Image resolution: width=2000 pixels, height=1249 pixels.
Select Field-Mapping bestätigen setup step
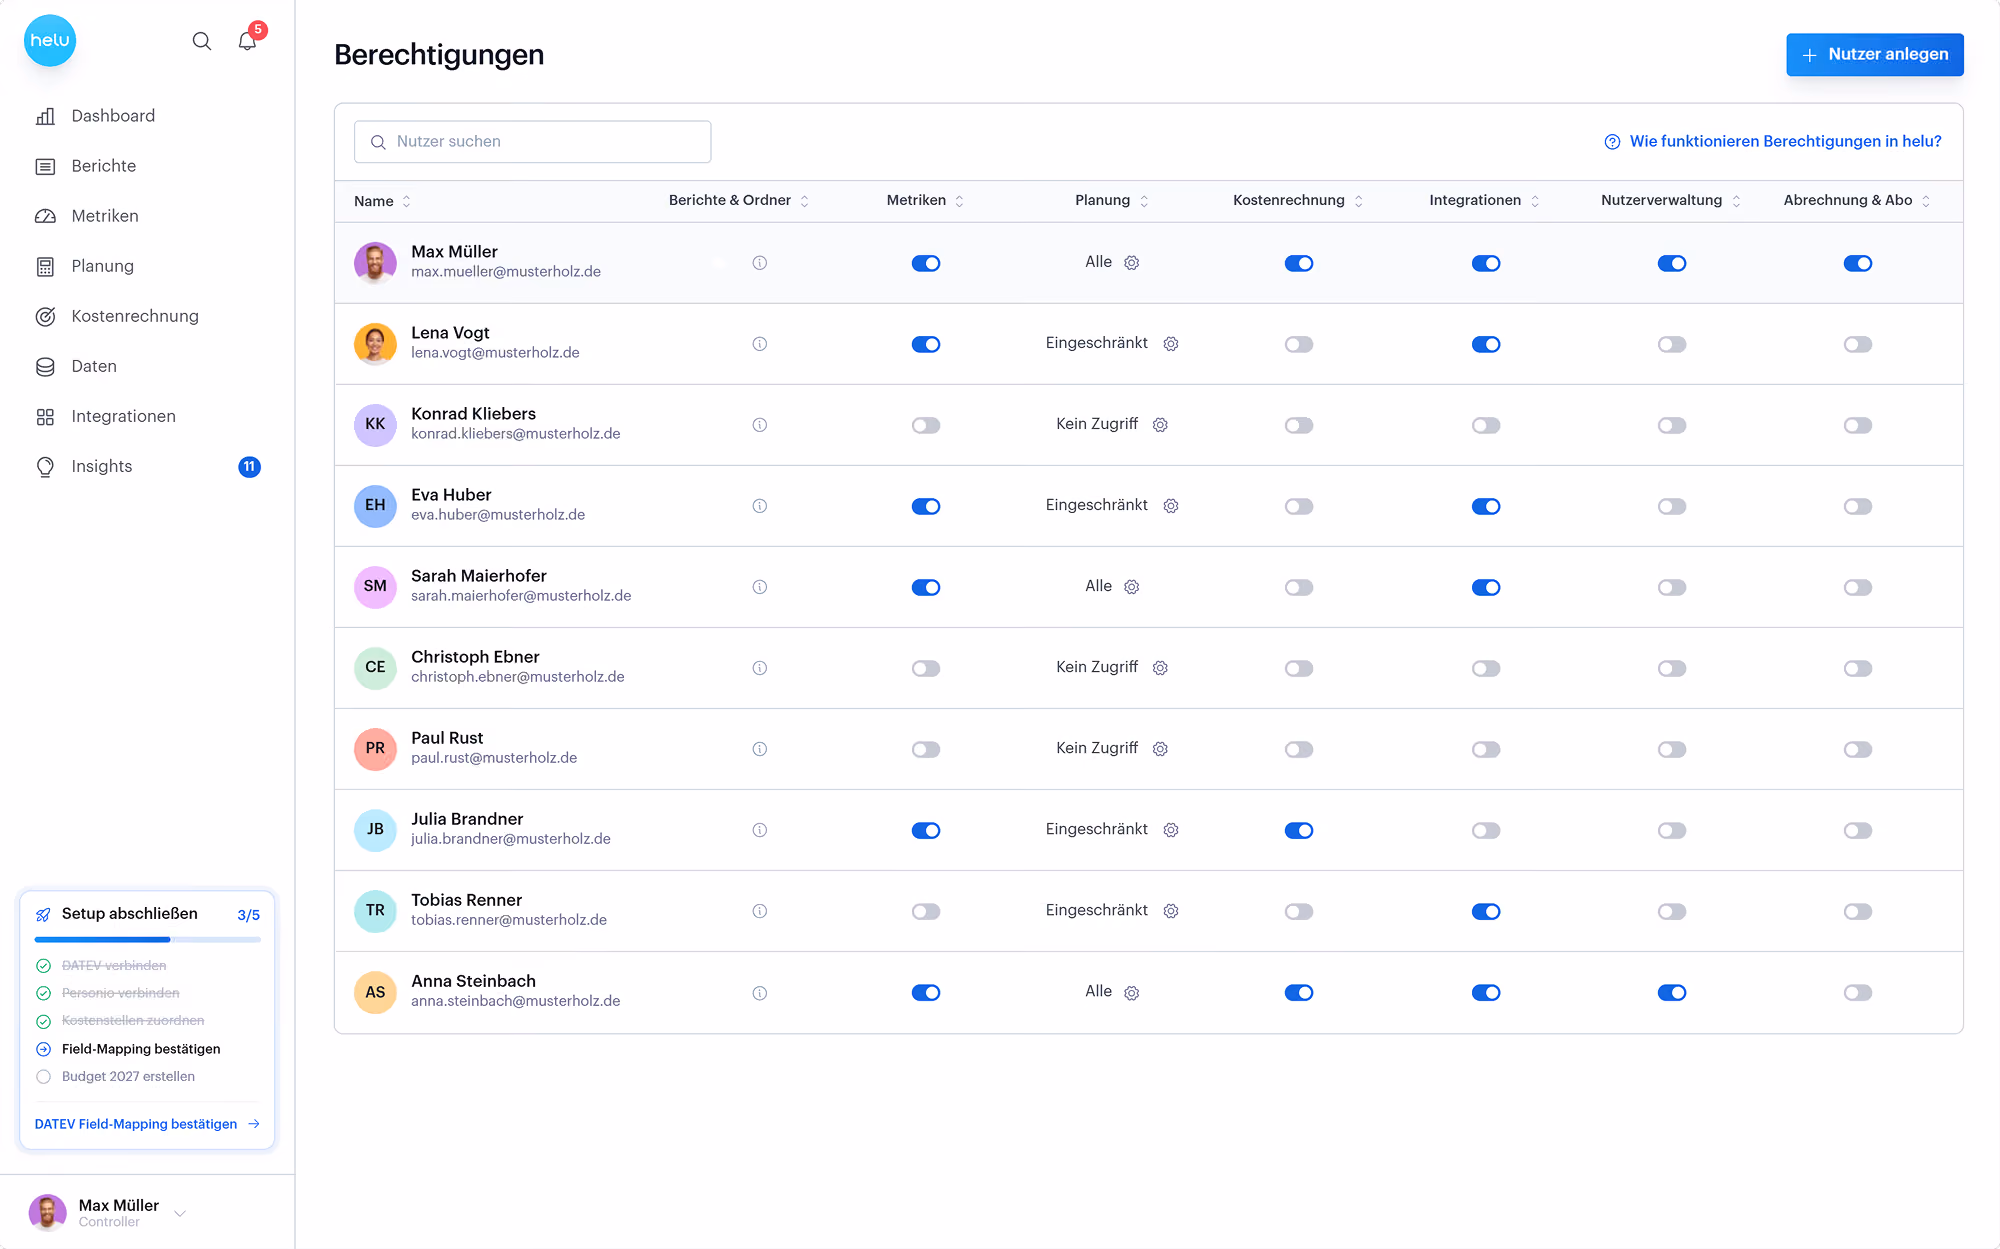[x=141, y=1049]
